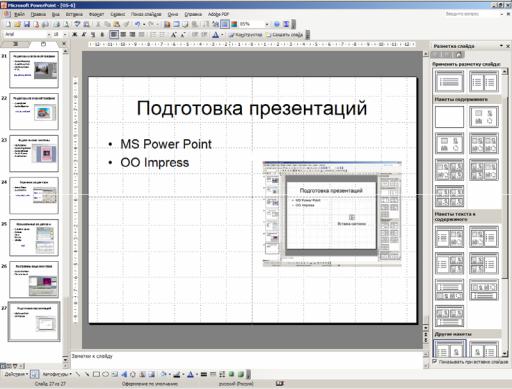Click the Line Style icon
This screenshot has height=389, width=512.
click(204, 374)
